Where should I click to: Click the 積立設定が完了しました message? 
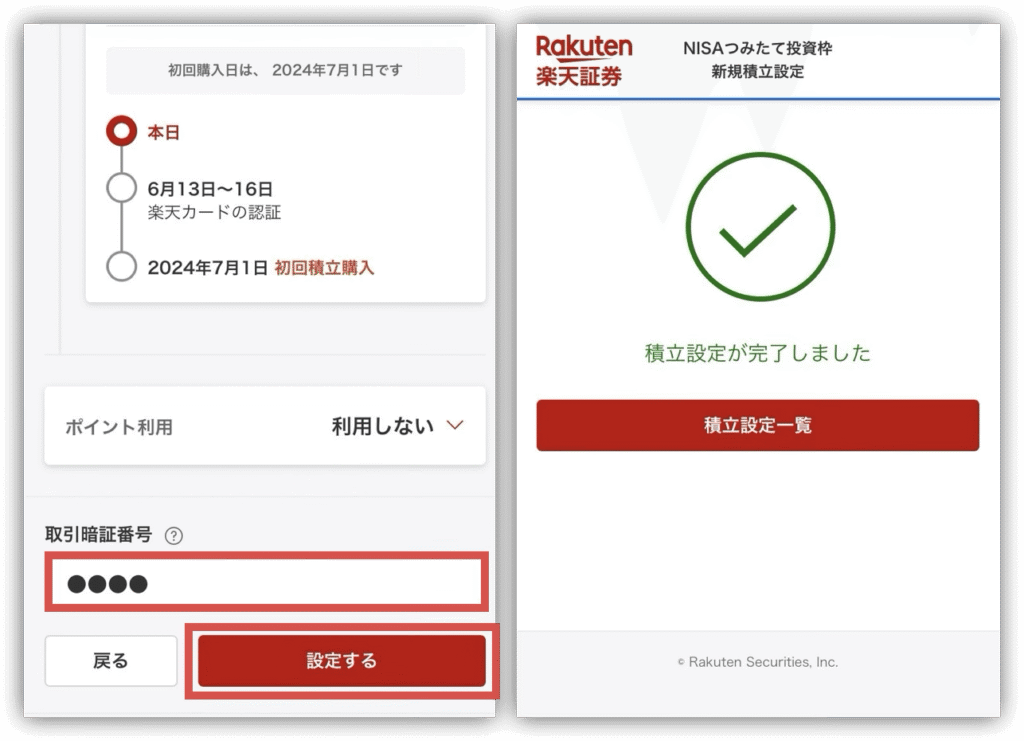pos(758,353)
